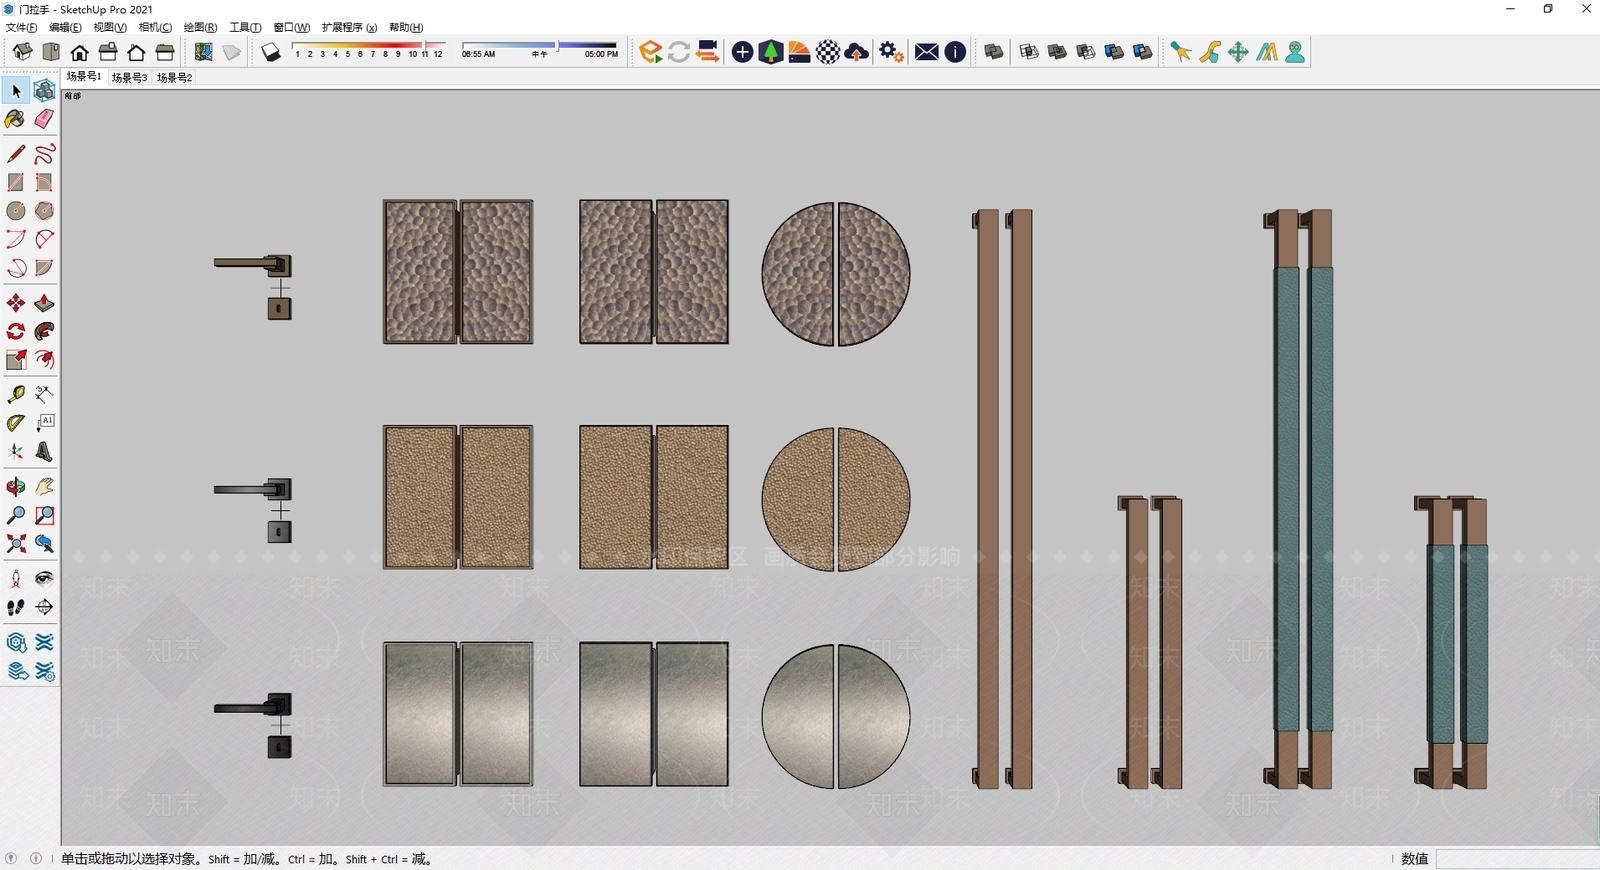Select the Protractor tool
1600x870 pixels.
pos(15,423)
